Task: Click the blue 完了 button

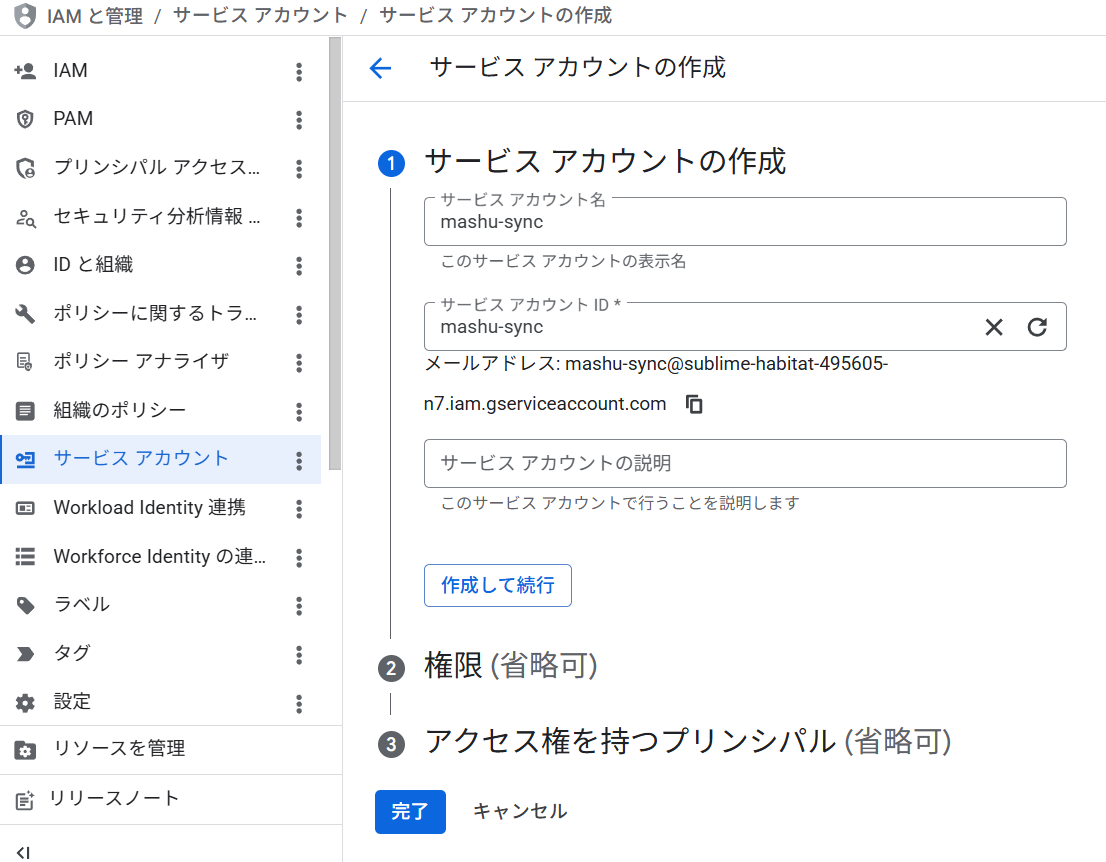Action: click(410, 812)
